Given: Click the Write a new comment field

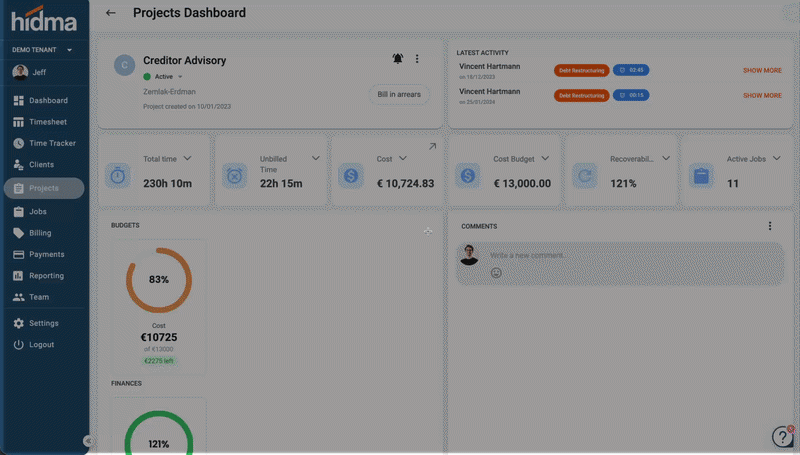Looking at the screenshot, I should (x=619, y=264).
